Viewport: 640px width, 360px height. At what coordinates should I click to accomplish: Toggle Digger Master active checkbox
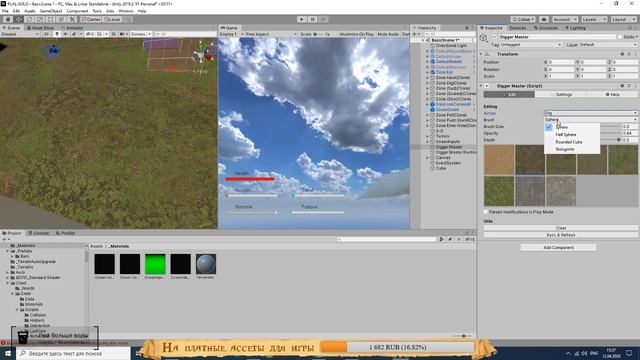[x=495, y=37]
